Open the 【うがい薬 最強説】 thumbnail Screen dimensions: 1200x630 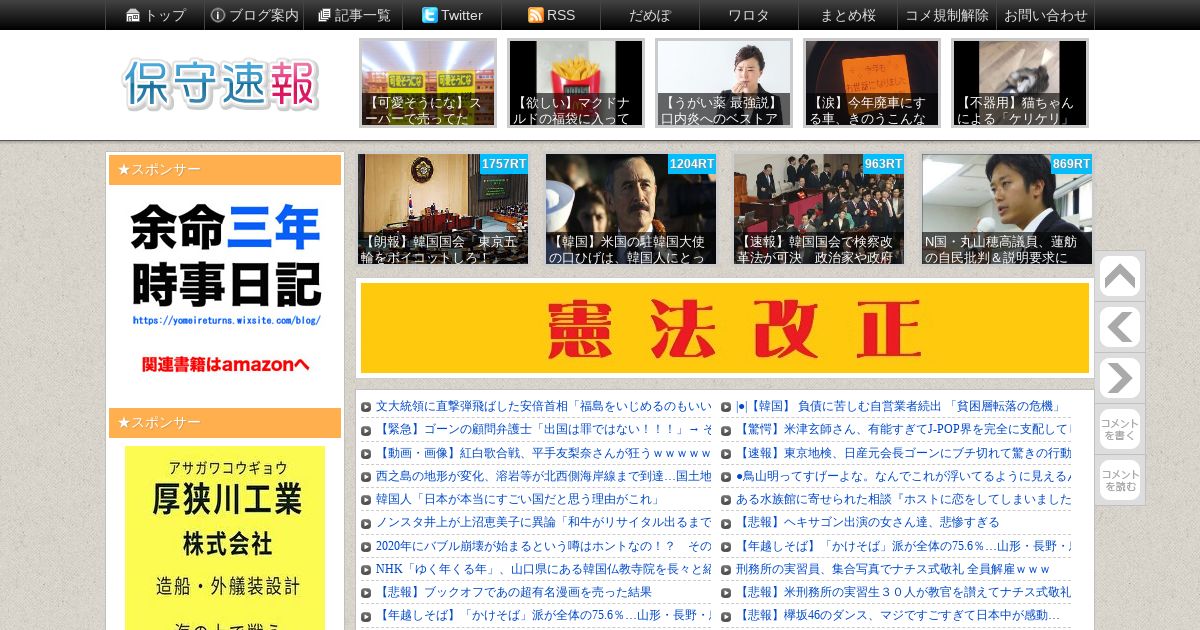pyautogui.click(x=724, y=83)
